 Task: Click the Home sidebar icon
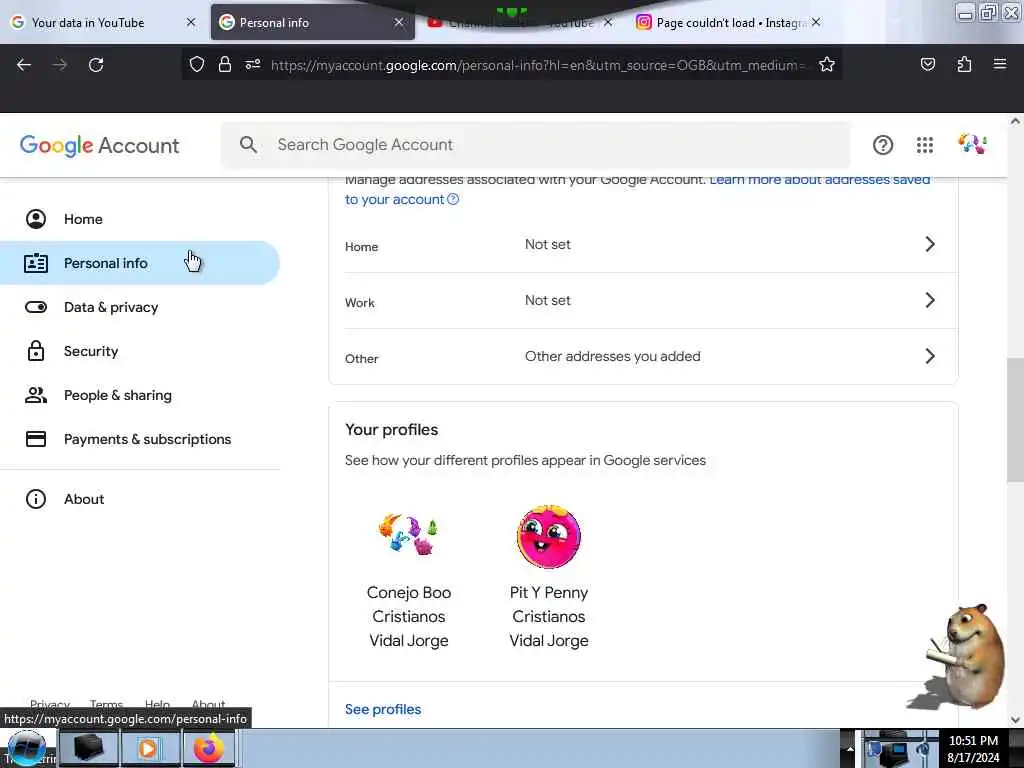[x=36, y=219]
